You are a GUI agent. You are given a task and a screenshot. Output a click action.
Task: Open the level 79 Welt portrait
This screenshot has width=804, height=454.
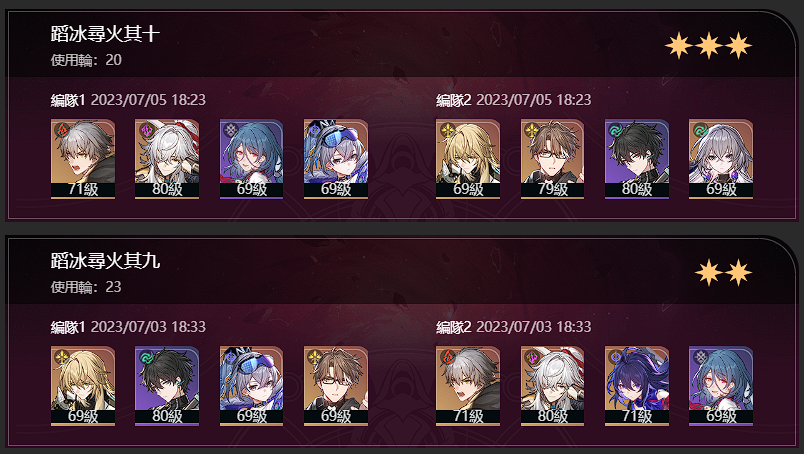click(x=552, y=159)
